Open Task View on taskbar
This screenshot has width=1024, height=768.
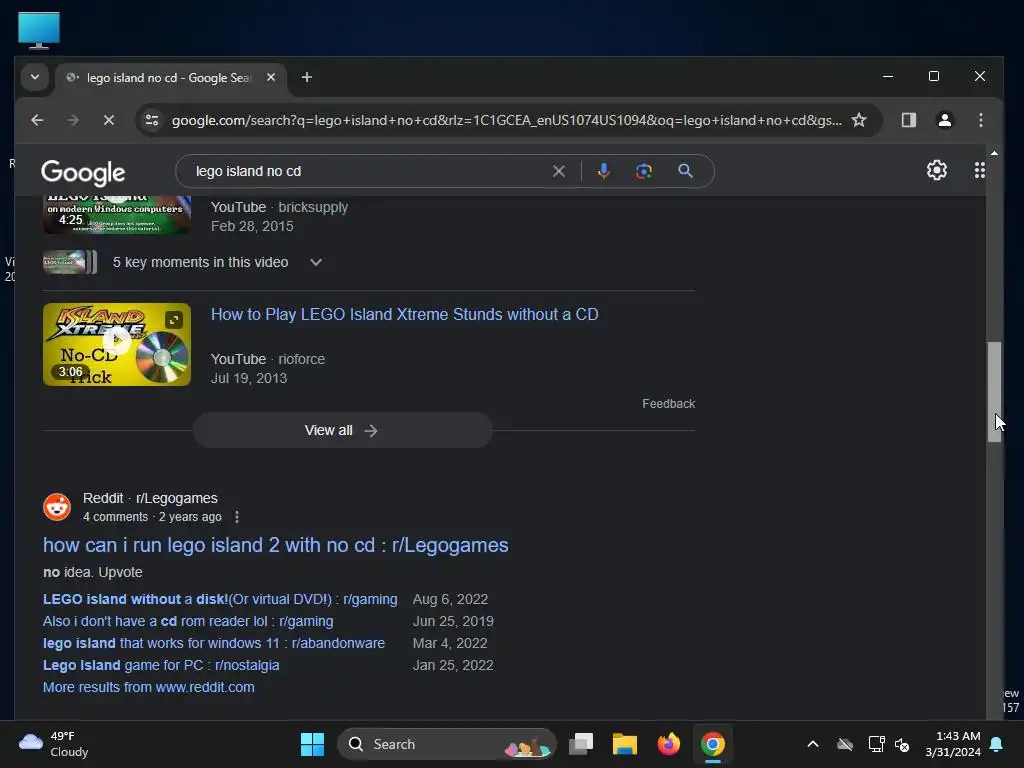point(581,744)
